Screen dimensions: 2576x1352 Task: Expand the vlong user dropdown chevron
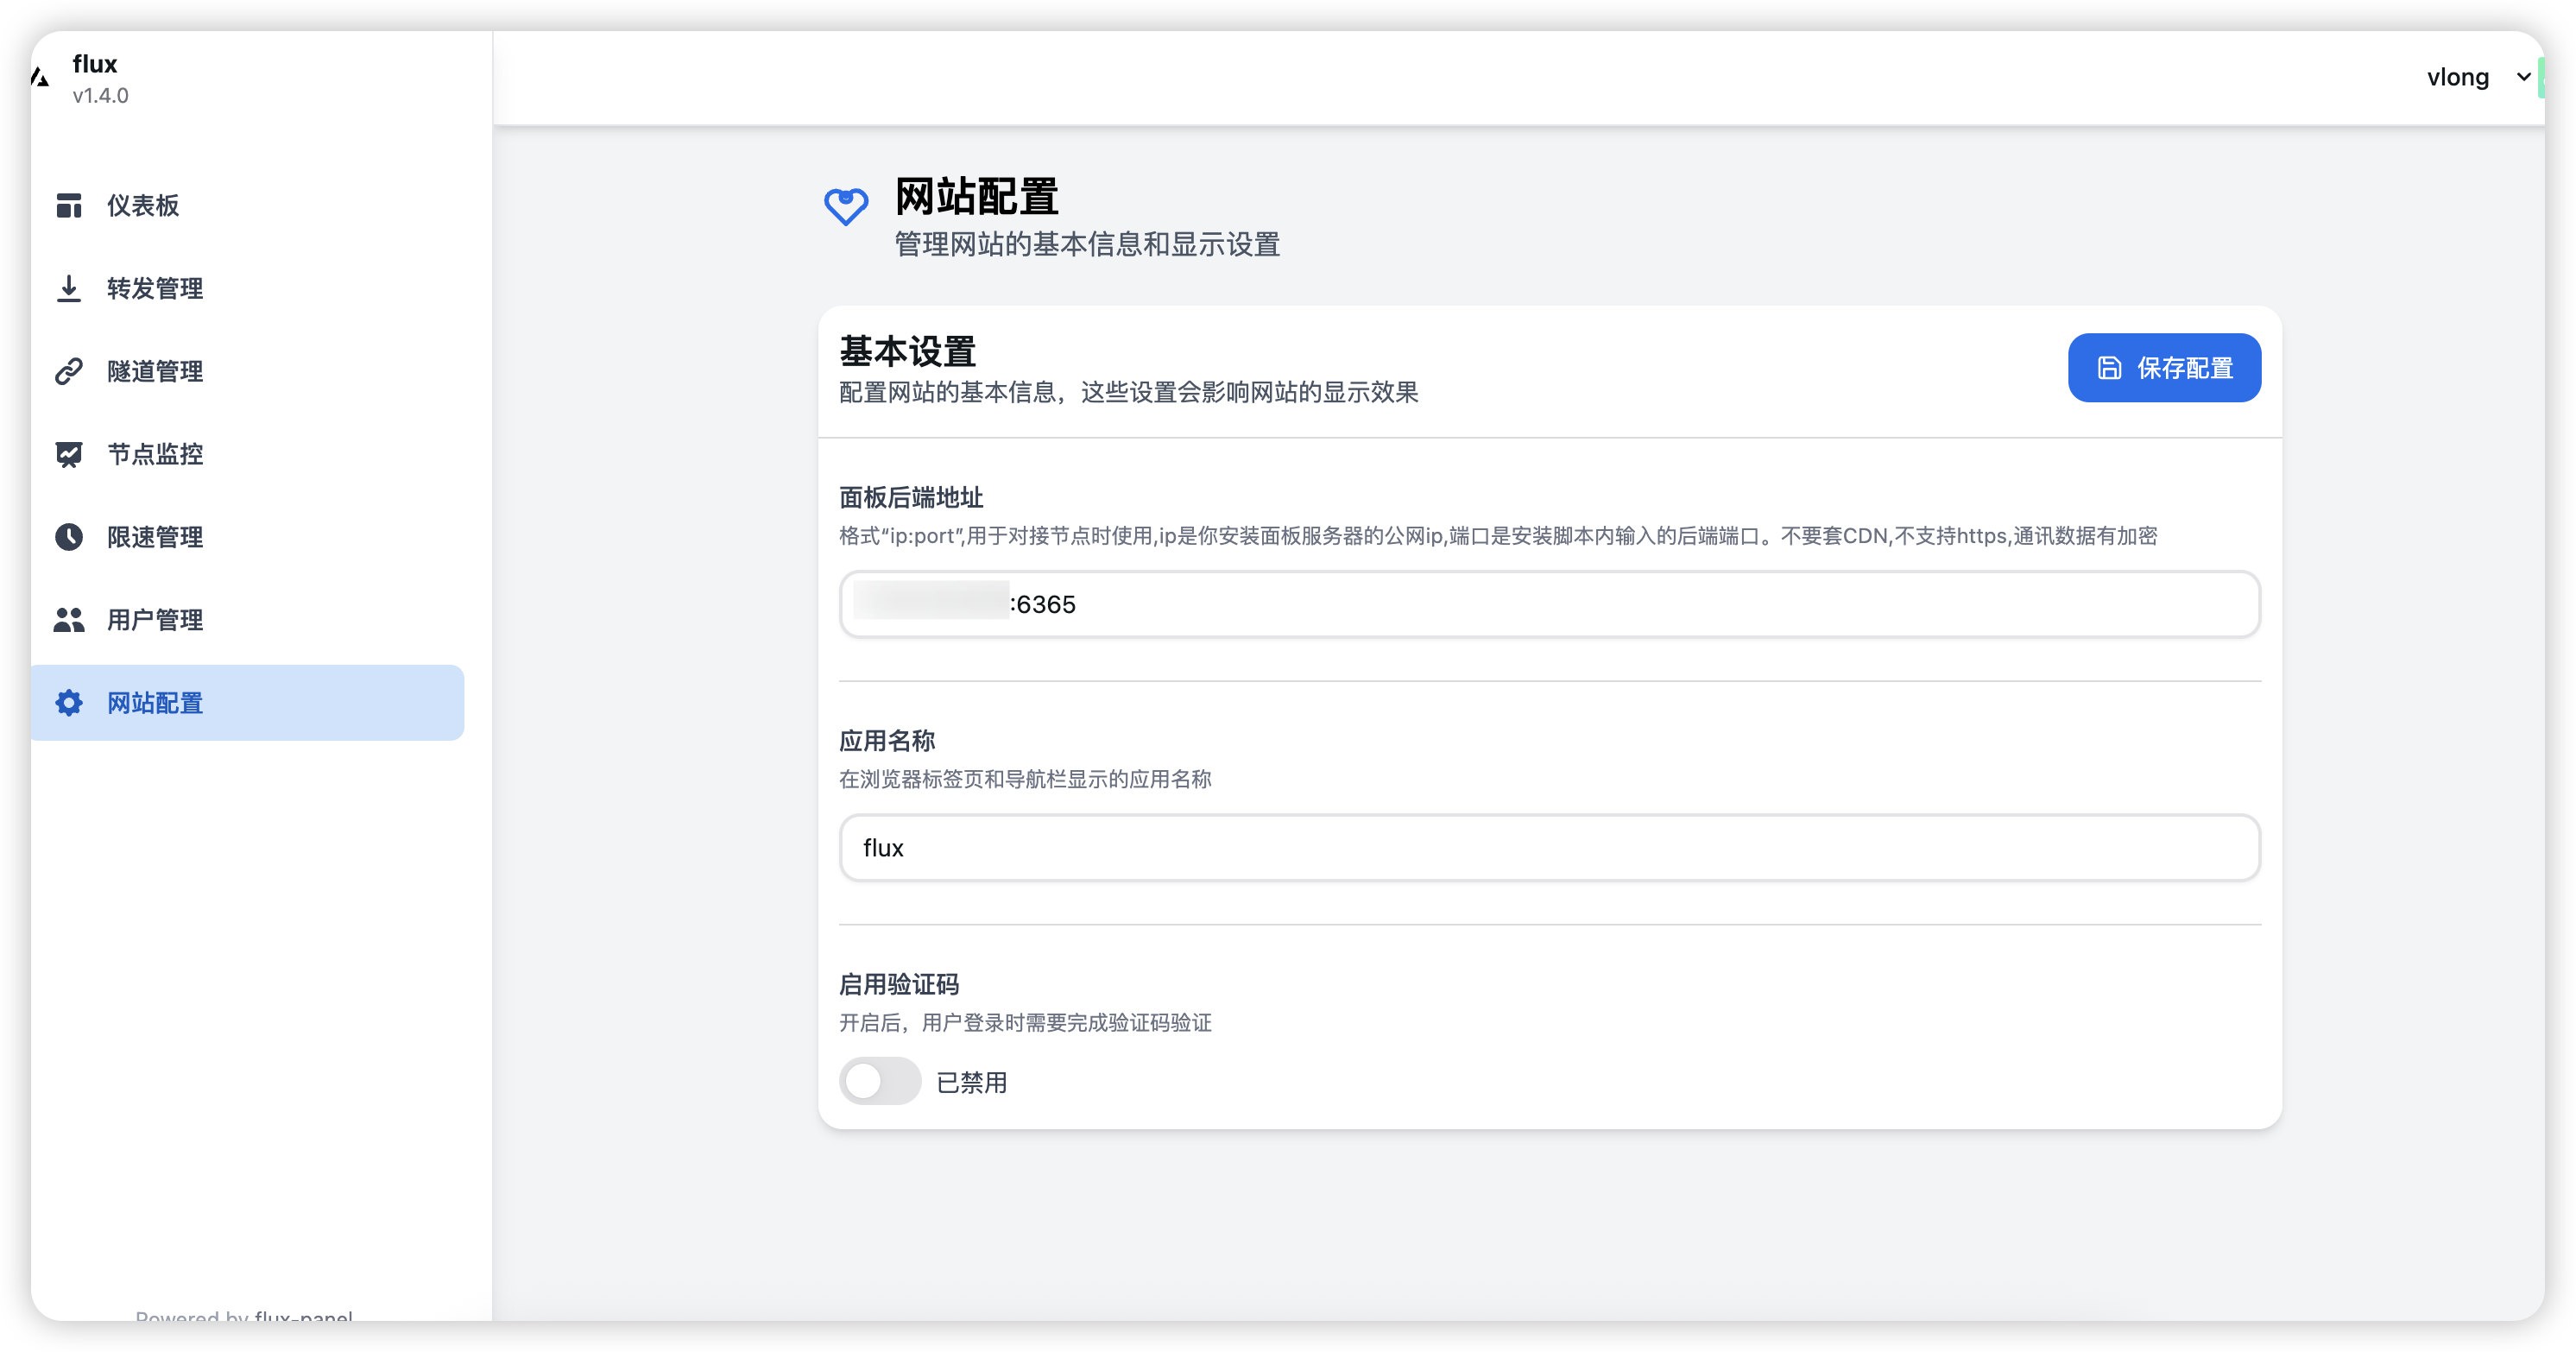click(2523, 77)
